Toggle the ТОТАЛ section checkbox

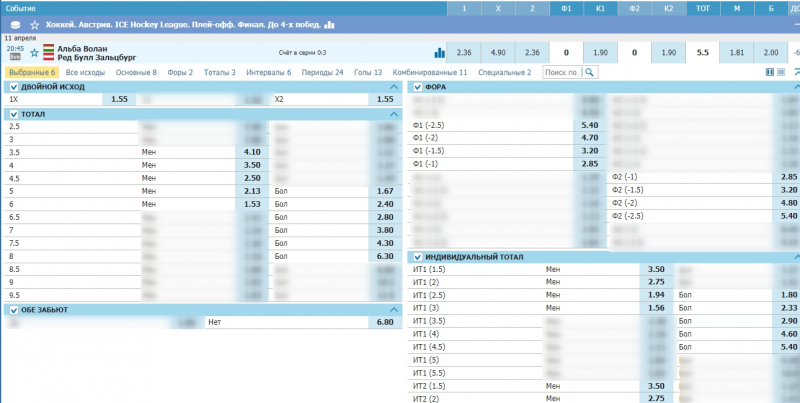coord(13,114)
